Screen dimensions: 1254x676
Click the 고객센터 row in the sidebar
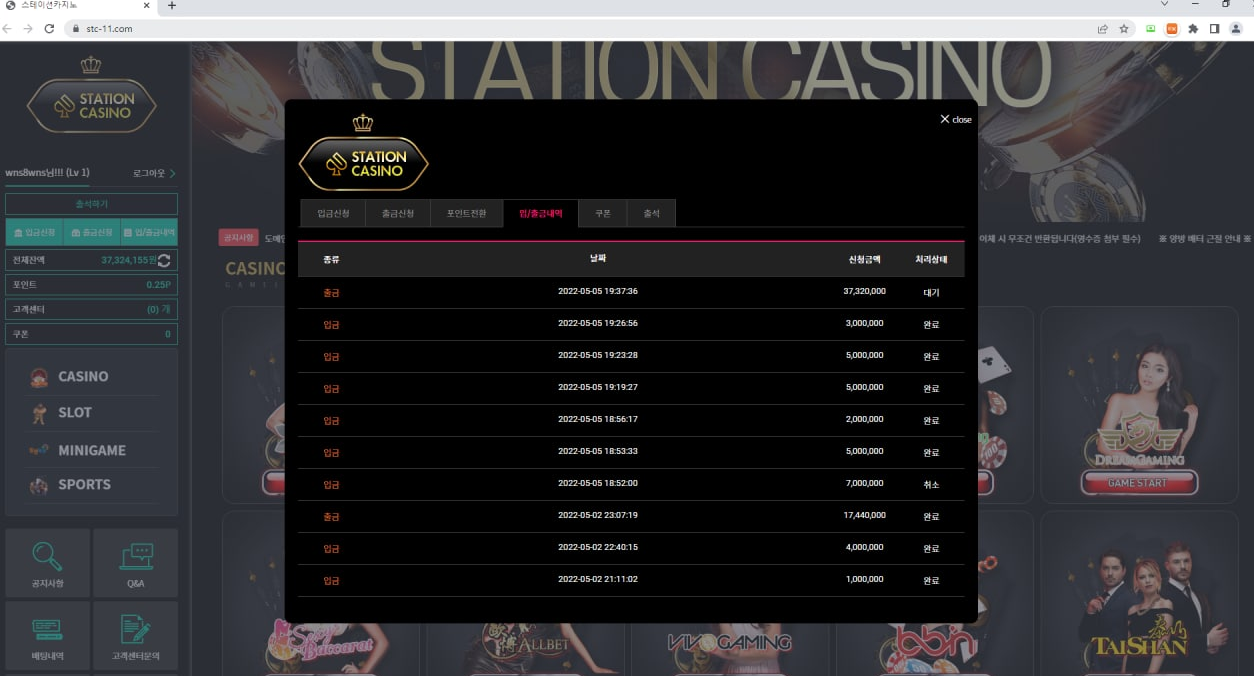(x=92, y=309)
